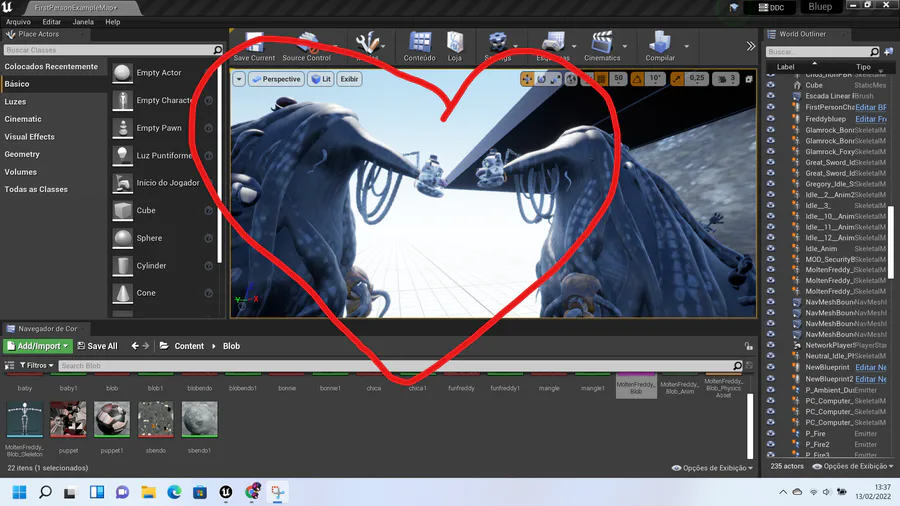This screenshot has height=506, width=900.
Task: Click the Save Current toolbar icon
Action: [254, 43]
